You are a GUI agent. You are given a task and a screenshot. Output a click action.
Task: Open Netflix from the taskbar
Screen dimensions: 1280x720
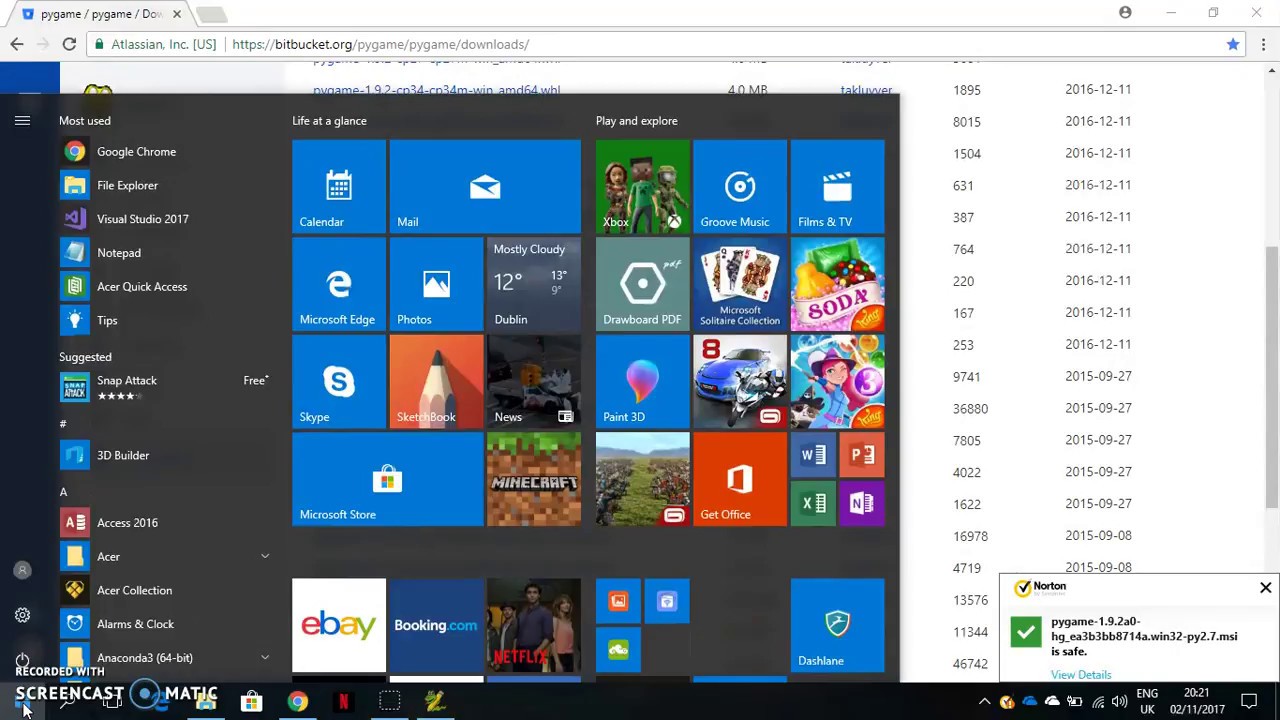pyautogui.click(x=343, y=701)
